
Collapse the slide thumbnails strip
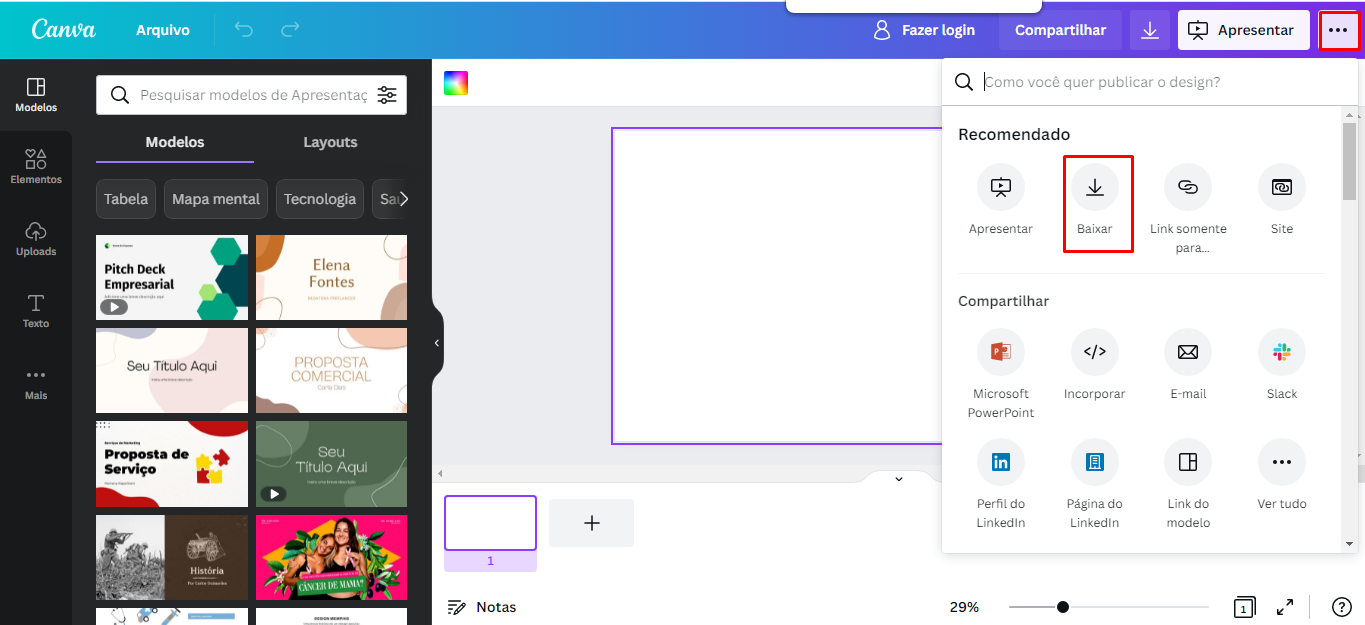coord(898,478)
